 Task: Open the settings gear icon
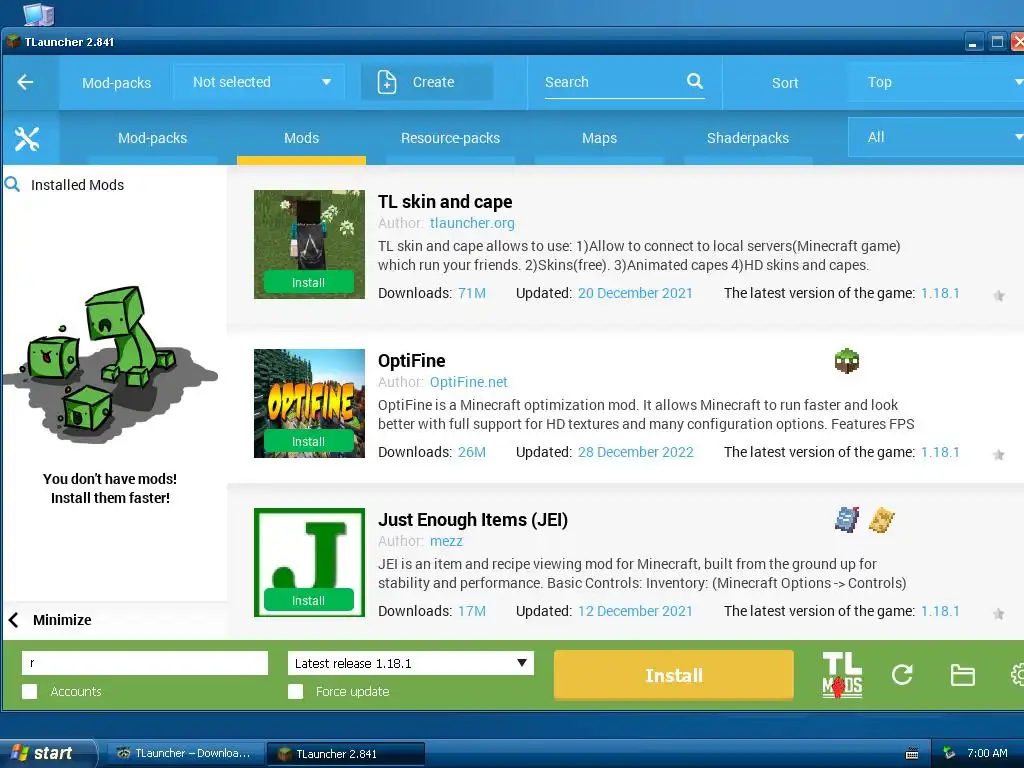click(x=1017, y=675)
